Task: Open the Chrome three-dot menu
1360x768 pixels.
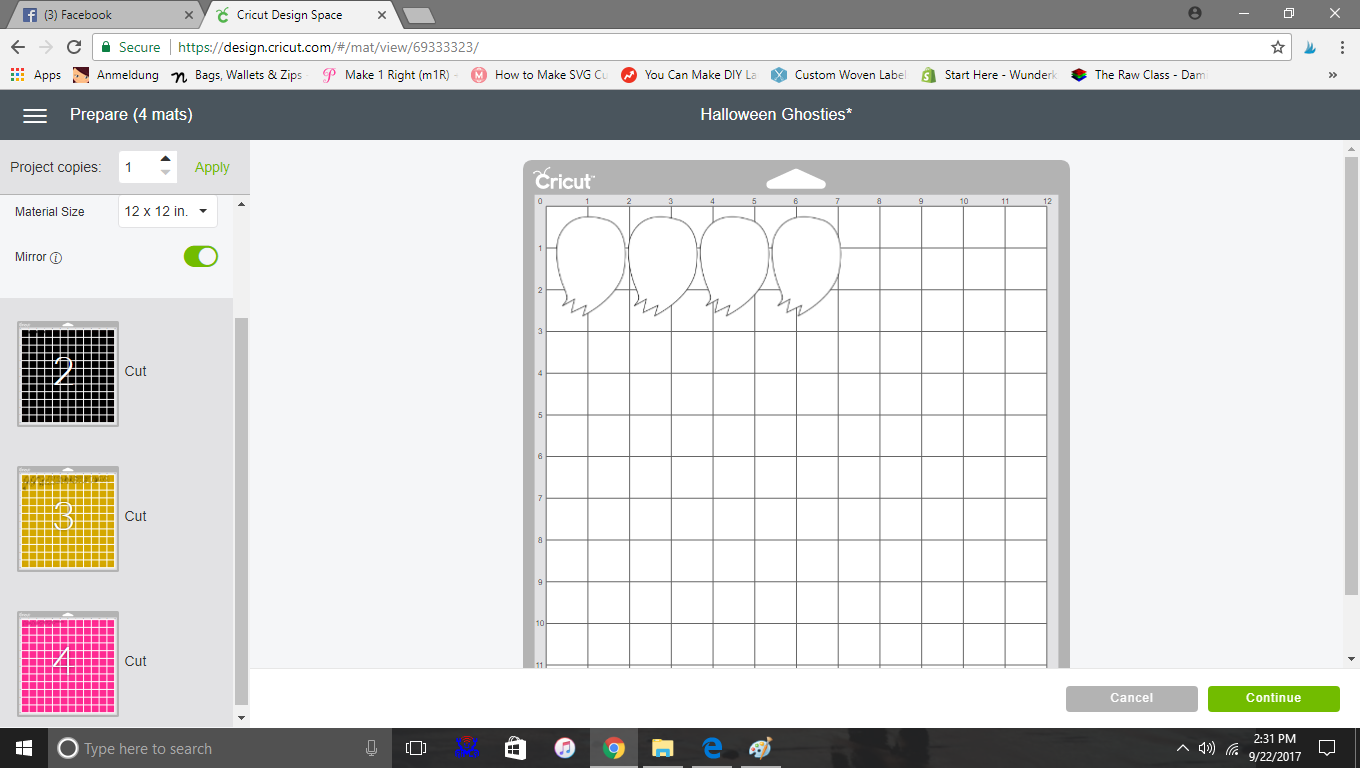Action: (x=1340, y=47)
